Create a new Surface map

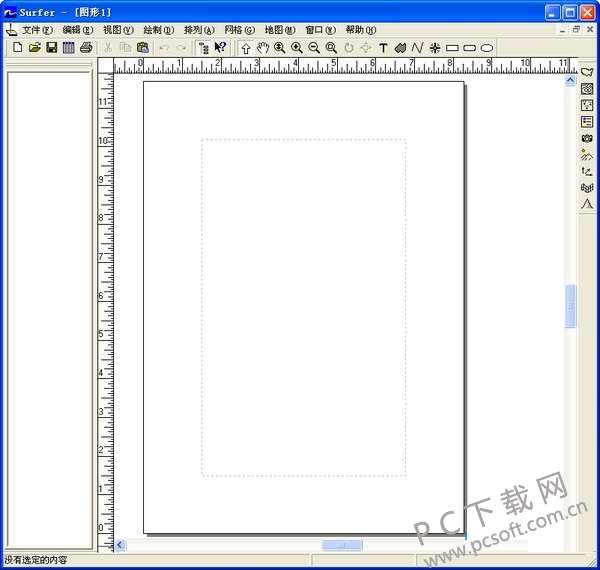point(587,204)
